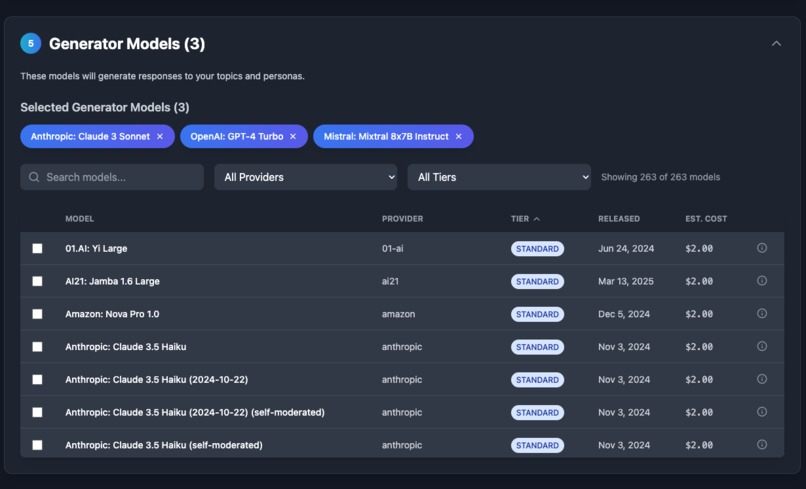Screen dimensions: 806x489
Task: Open info icon for Amazon: Nova Pro 1.0
Action: click(x=762, y=314)
